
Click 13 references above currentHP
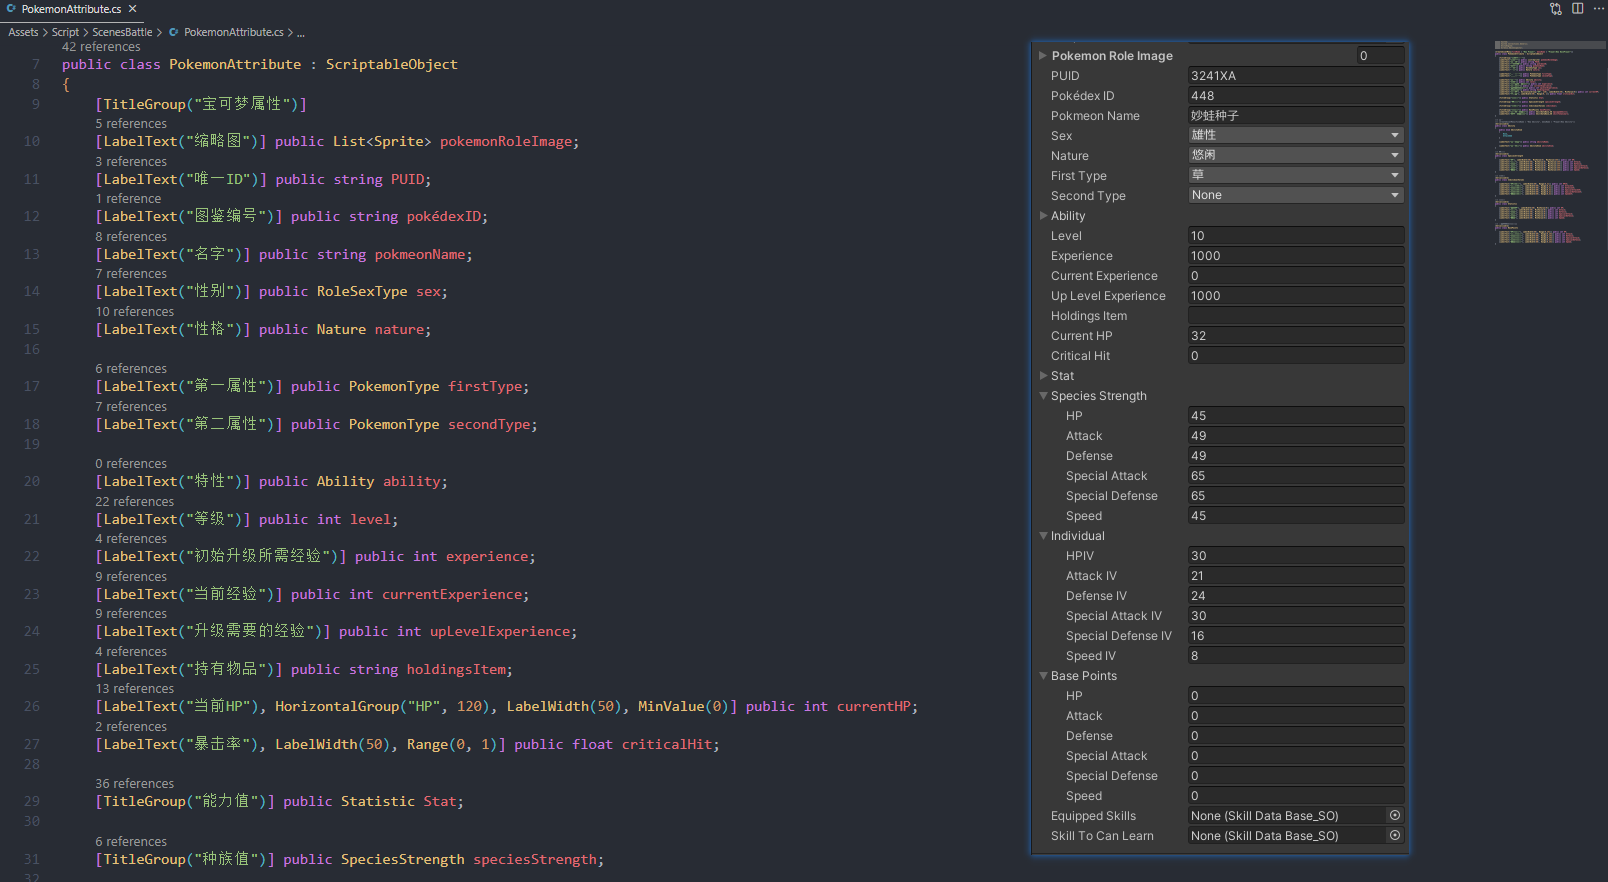pos(135,689)
